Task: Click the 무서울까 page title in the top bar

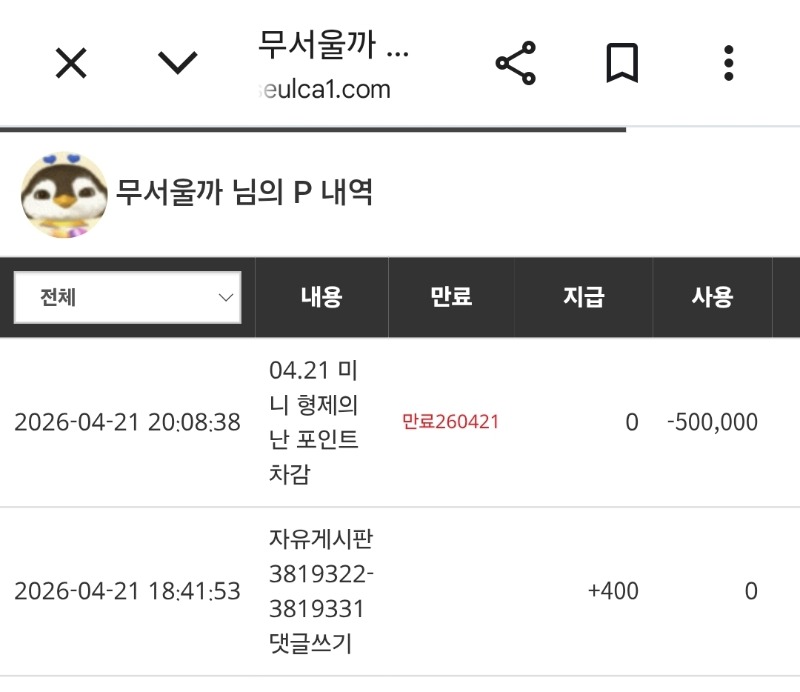Action: (333, 46)
